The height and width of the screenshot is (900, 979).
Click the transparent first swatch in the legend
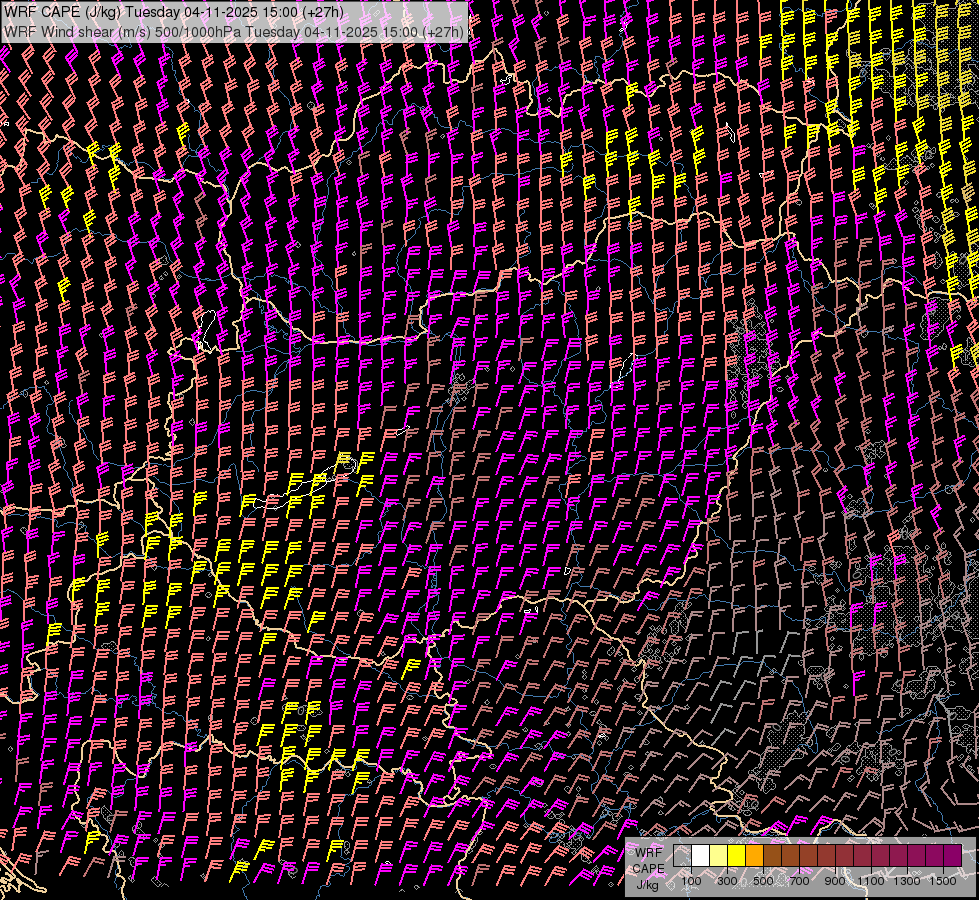(x=682, y=856)
